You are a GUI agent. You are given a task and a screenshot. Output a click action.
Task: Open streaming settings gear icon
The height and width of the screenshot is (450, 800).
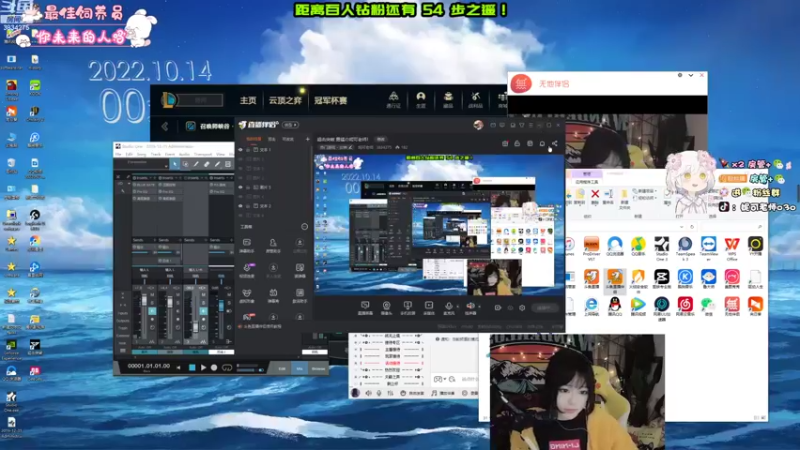(x=522, y=308)
